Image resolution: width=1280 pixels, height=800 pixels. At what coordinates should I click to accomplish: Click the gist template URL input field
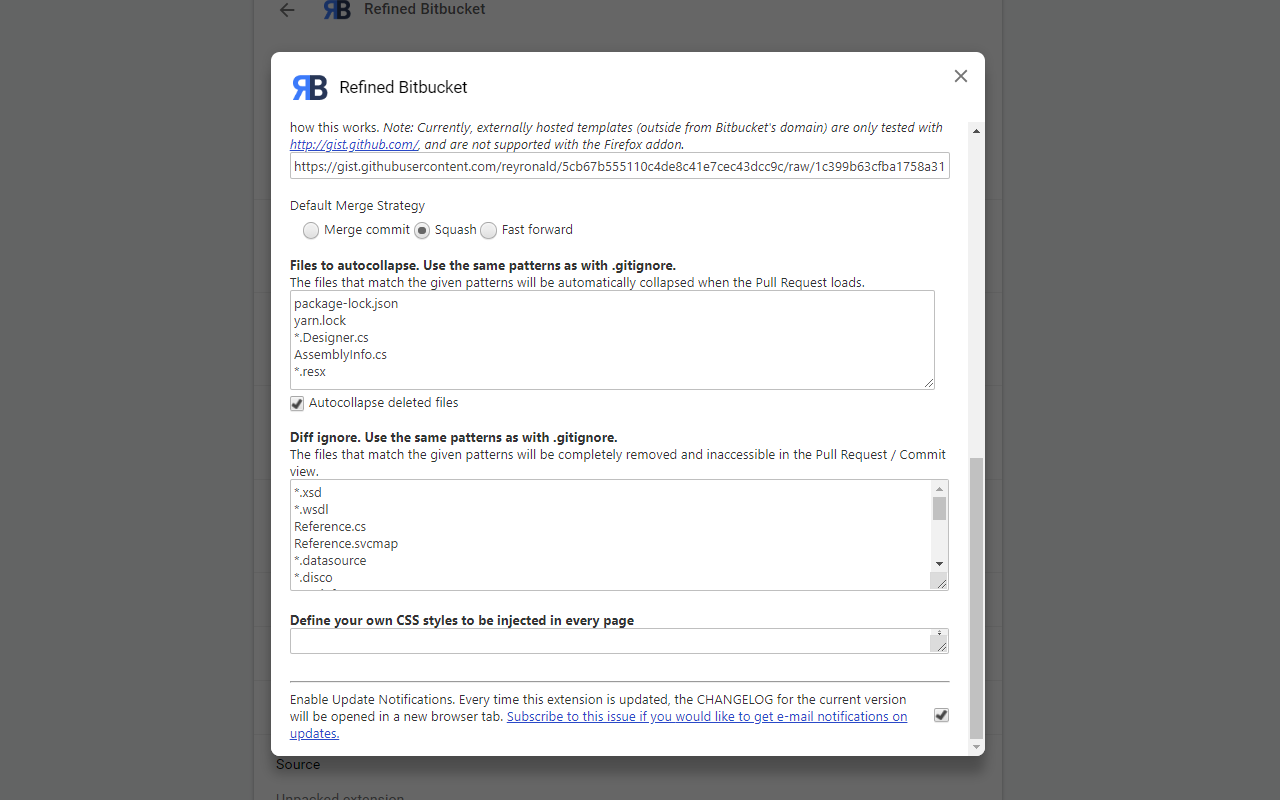[x=619, y=166]
